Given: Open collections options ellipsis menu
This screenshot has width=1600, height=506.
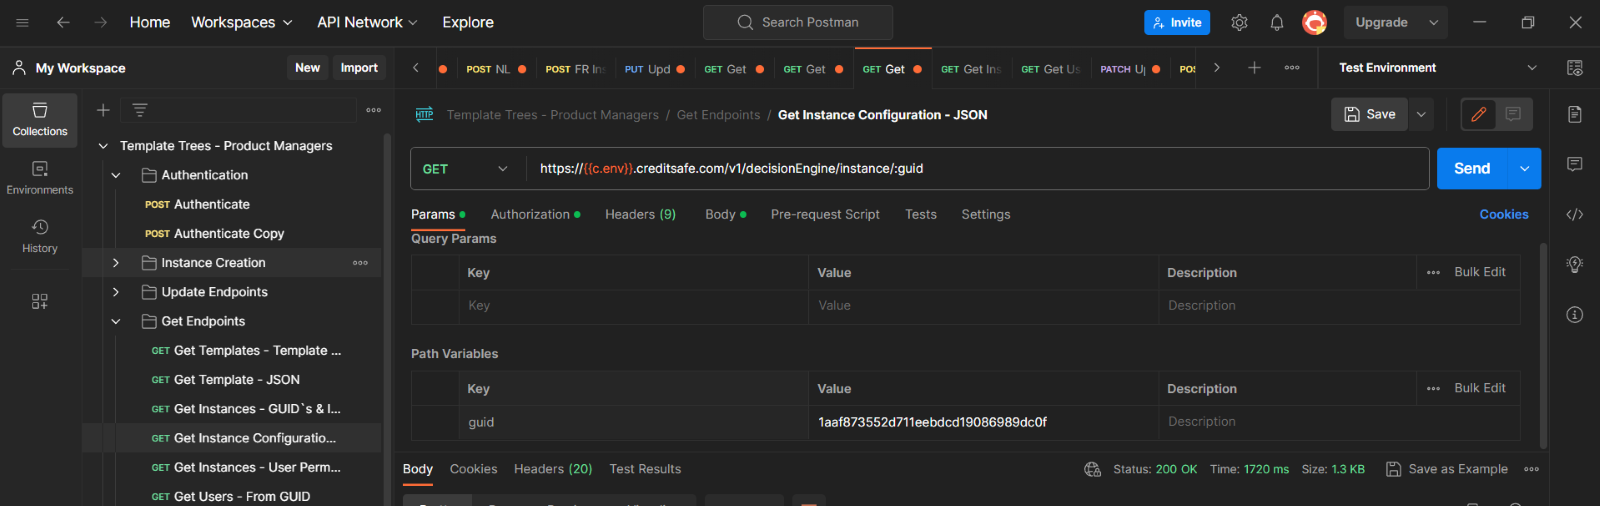Looking at the screenshot, I should click(x=373, y=110).
